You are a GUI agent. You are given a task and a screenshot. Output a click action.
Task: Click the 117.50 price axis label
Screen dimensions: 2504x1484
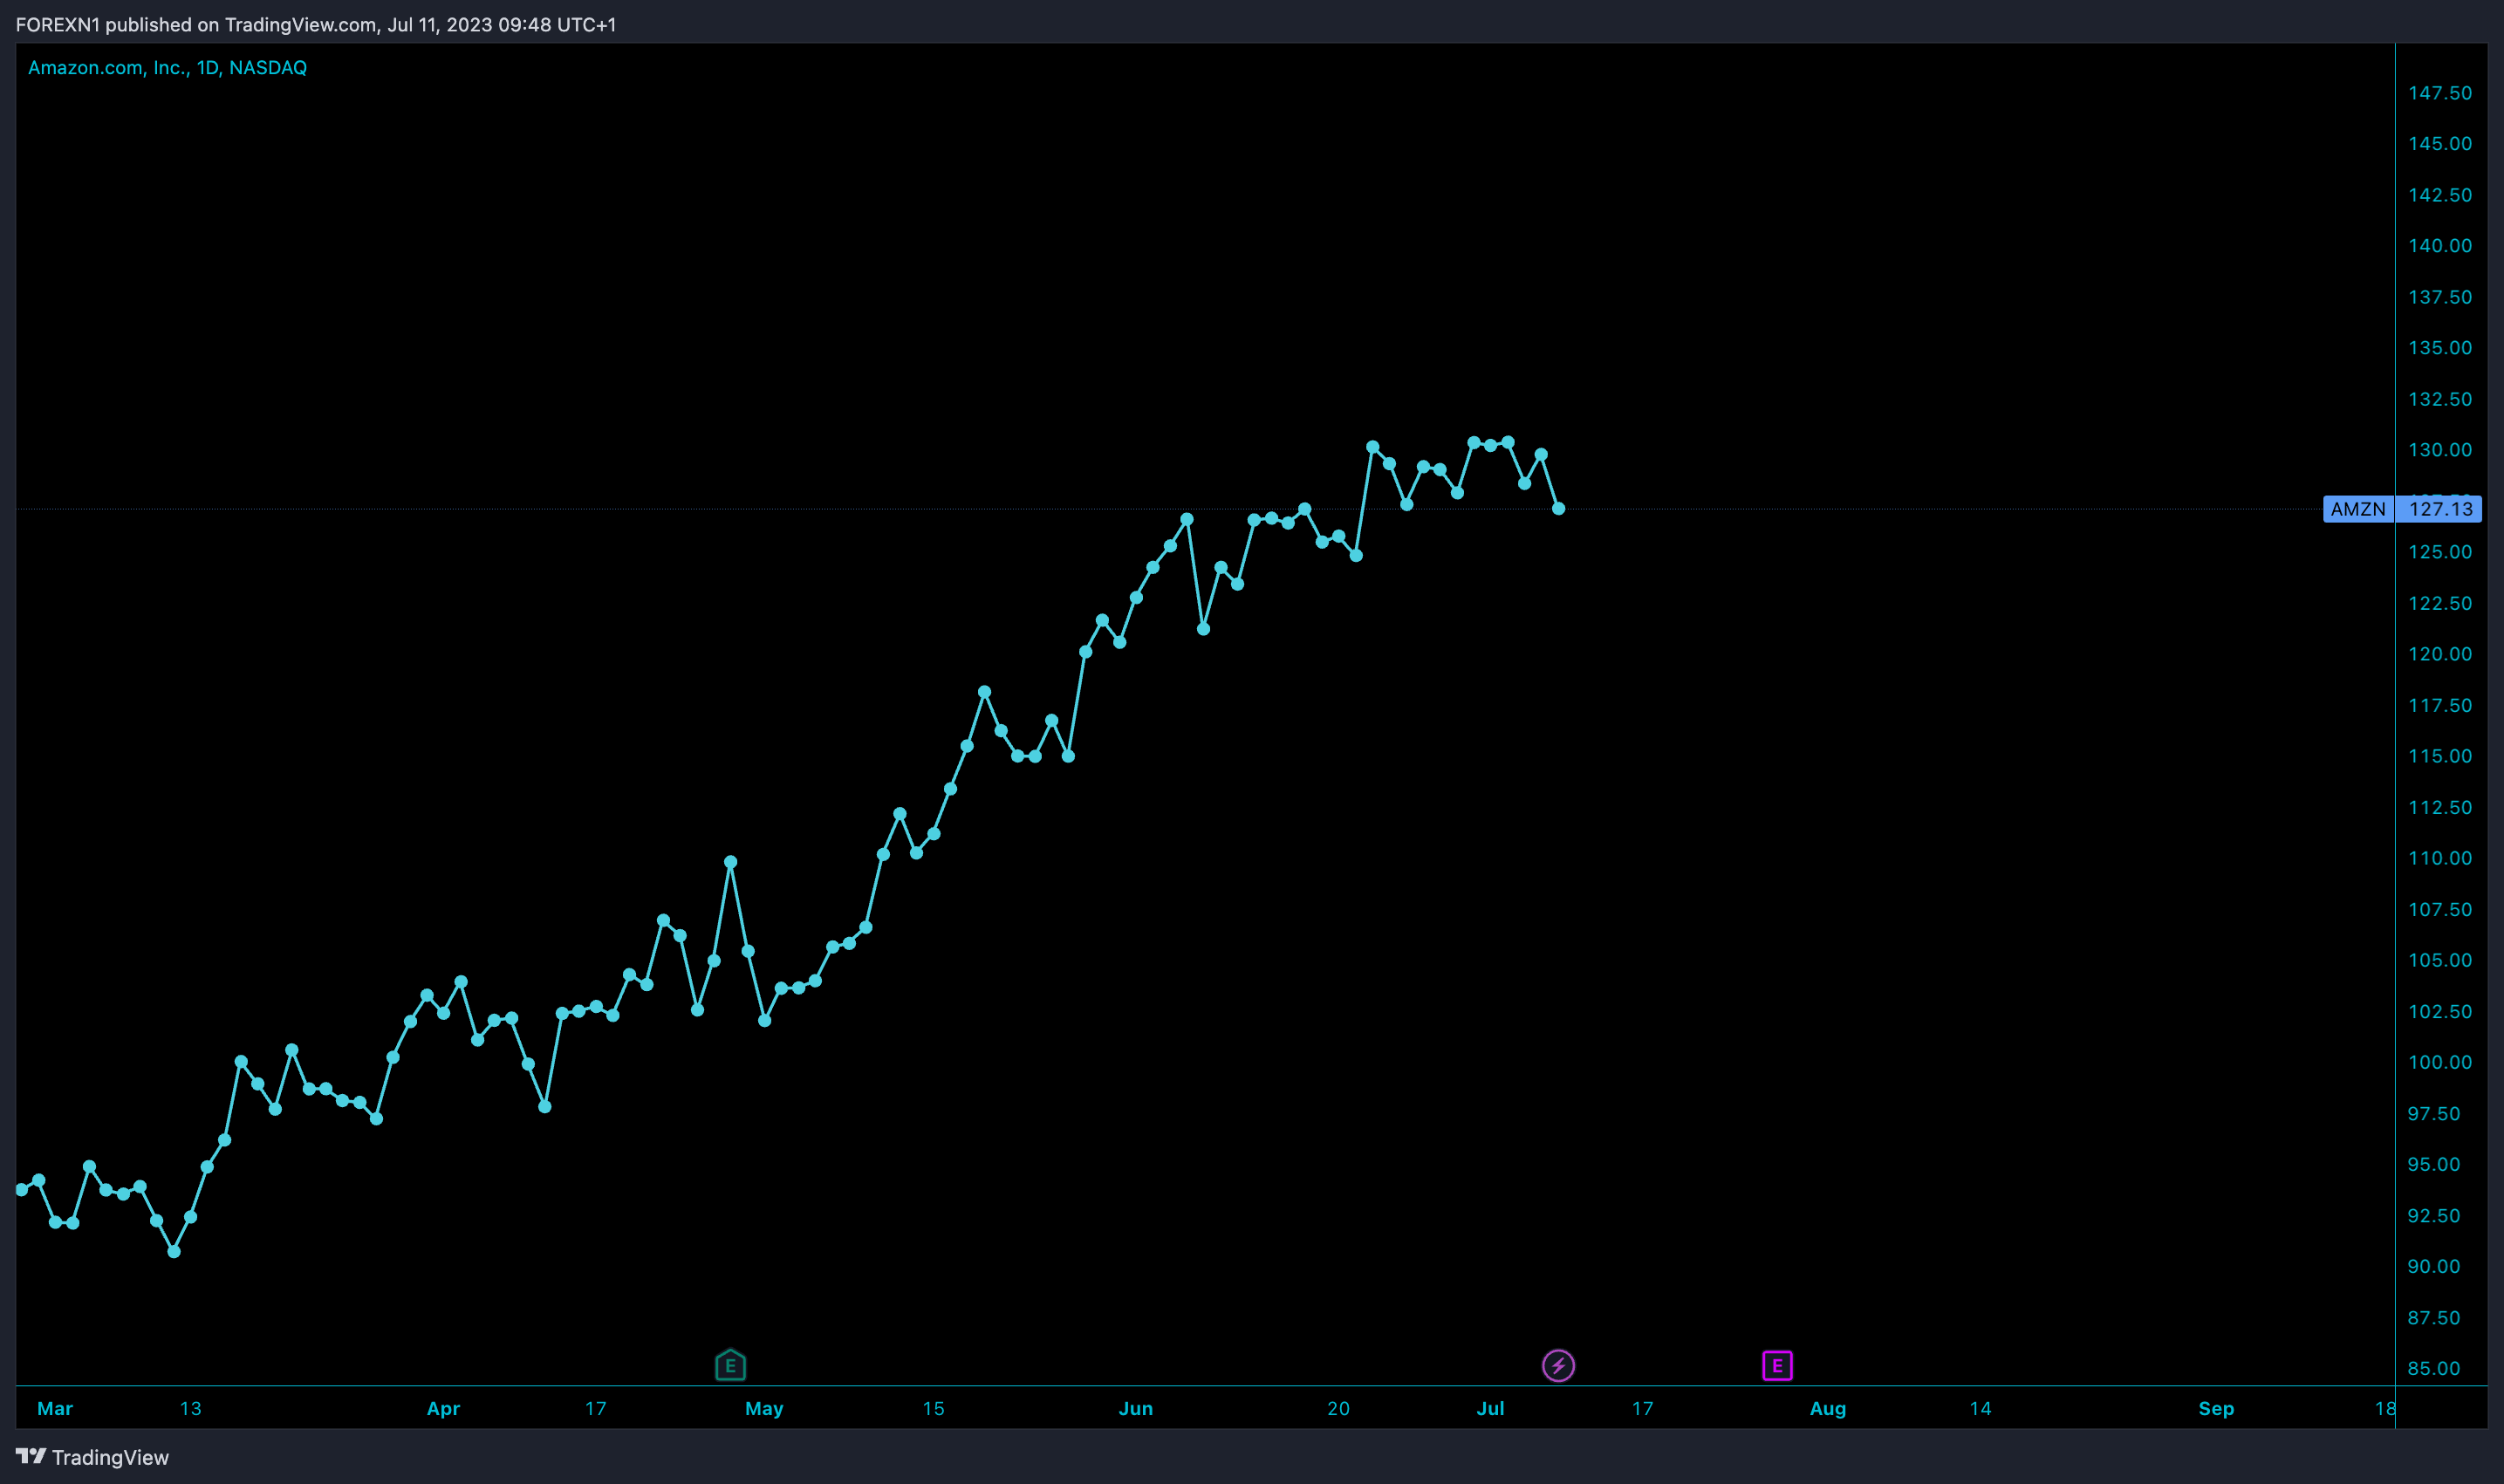pos(2439,706)
